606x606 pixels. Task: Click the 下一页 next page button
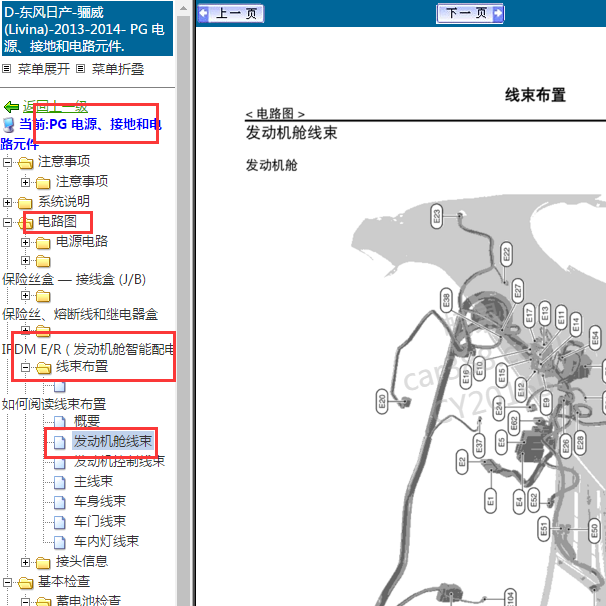470,14
